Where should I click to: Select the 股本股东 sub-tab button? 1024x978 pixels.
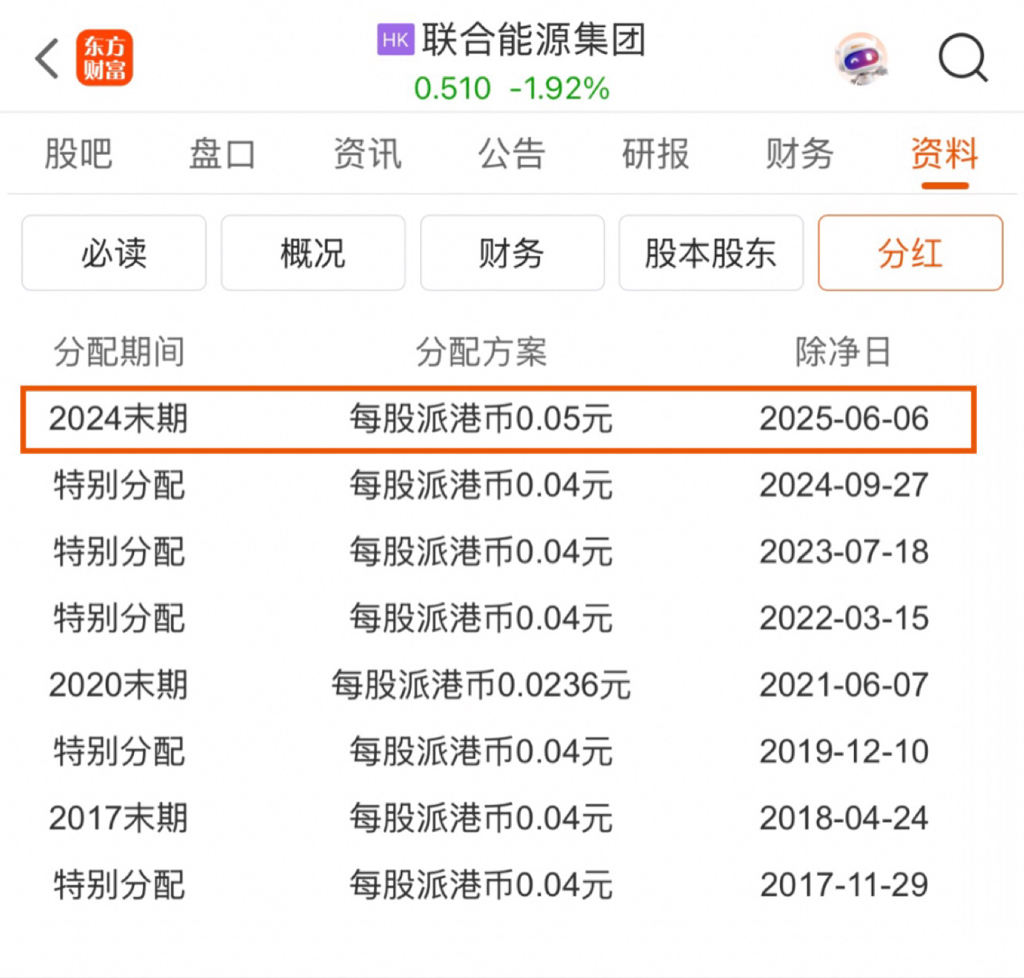[711, 253]
